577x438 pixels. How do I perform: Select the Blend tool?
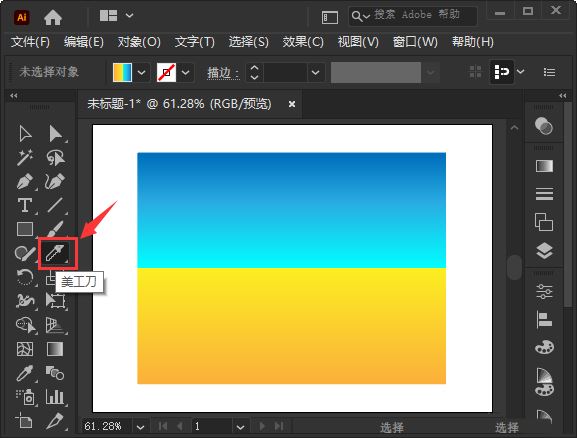tap(55, 373)
